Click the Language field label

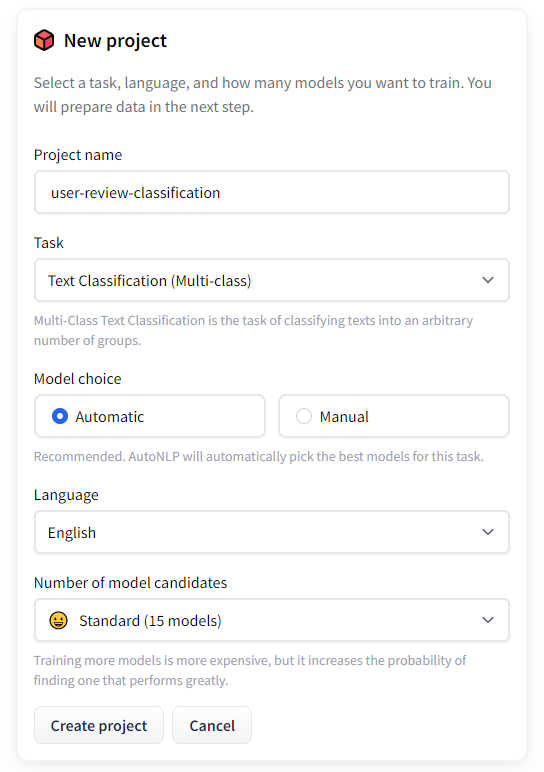point(66,495)
